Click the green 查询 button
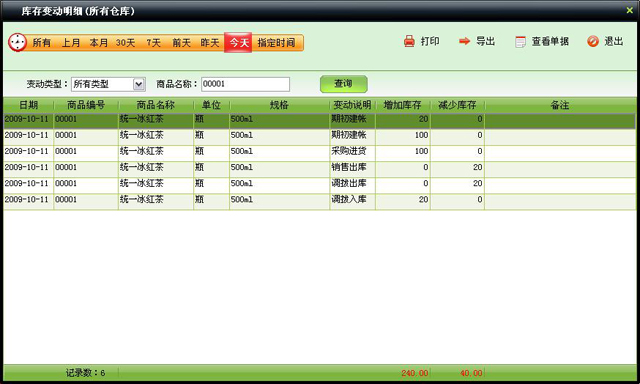Screen dimensions: 640x384 coord(343,84)
